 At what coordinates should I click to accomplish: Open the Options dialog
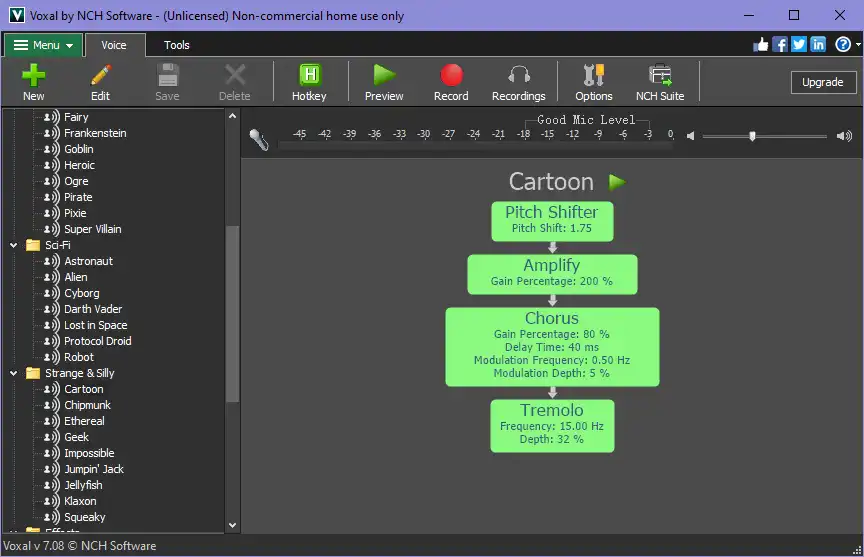(x=593, y=82)
